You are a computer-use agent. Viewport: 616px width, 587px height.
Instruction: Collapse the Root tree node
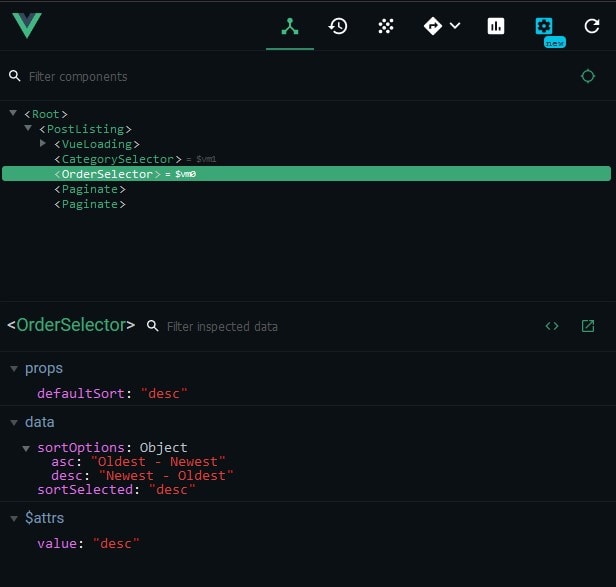click(13, 114)
